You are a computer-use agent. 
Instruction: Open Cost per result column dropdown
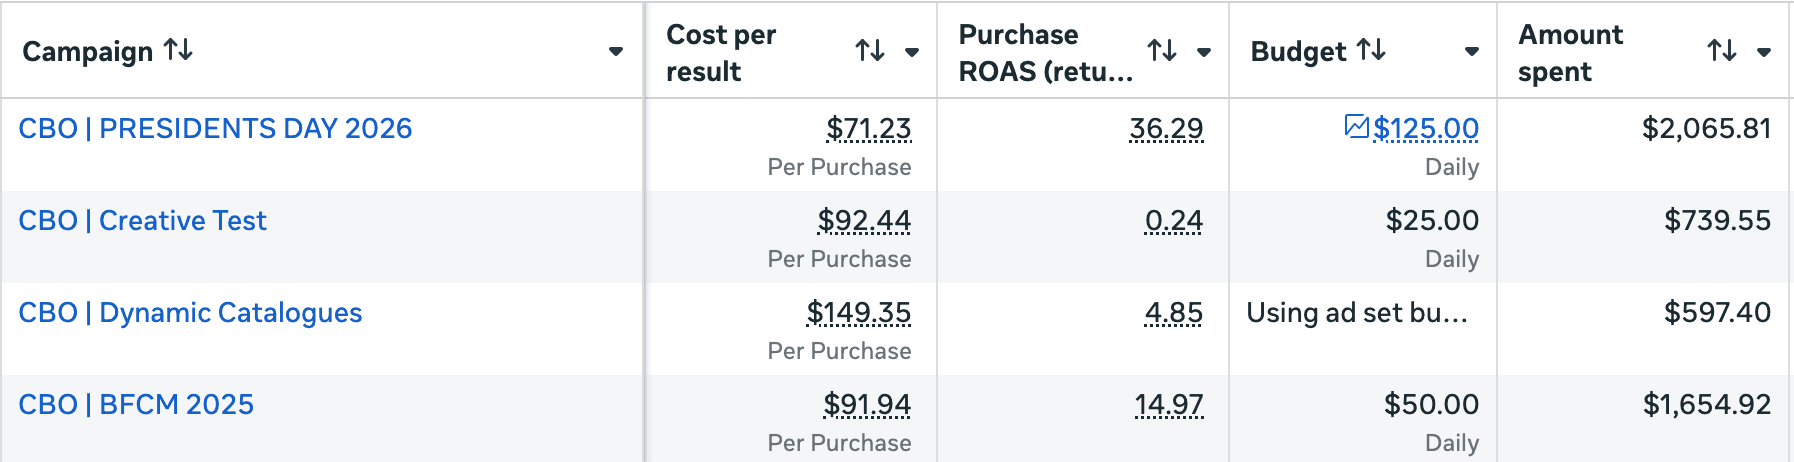(912, 52)
